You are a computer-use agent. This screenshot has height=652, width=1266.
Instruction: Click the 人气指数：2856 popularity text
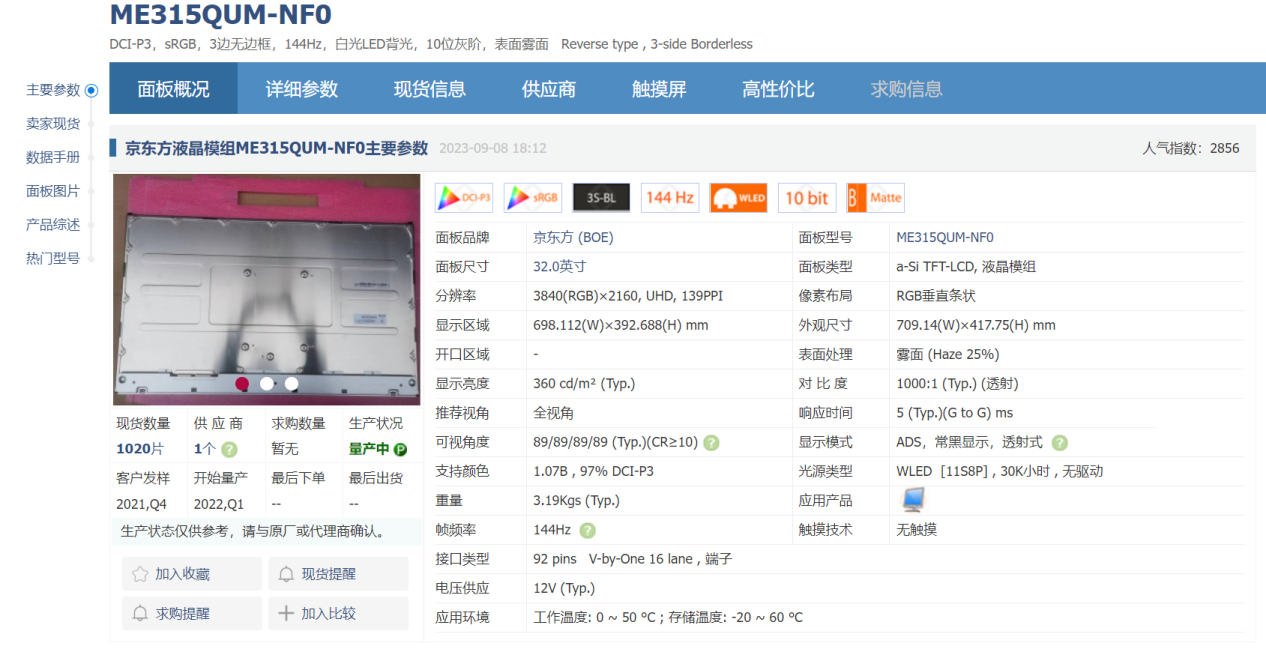(x=1191, y=148)
